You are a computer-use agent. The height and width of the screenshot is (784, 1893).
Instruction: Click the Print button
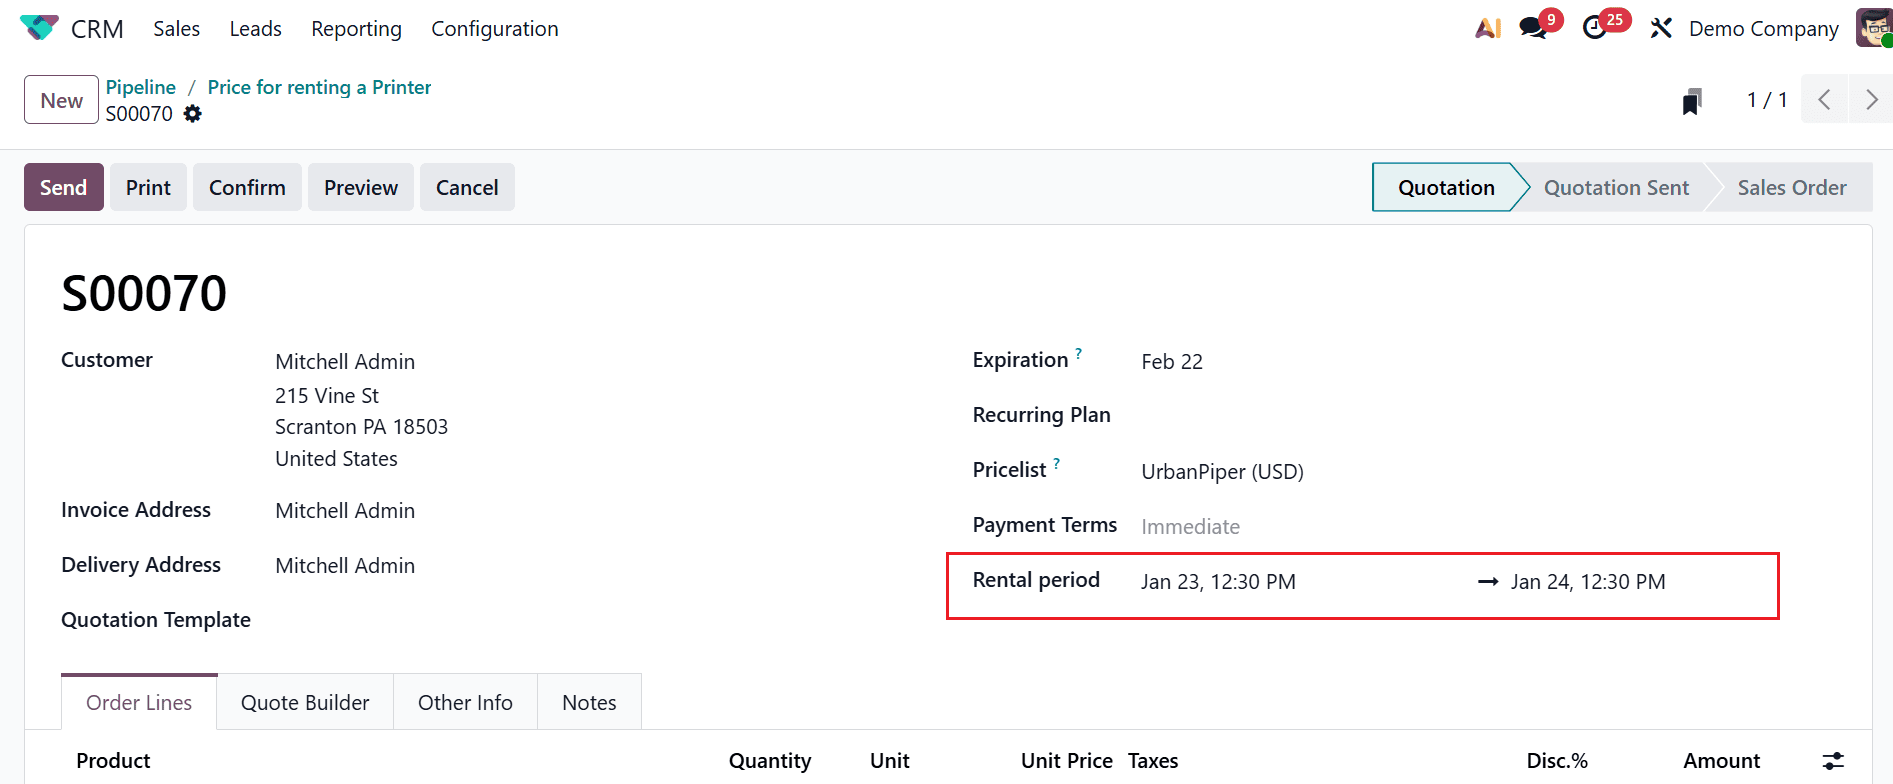click(148, 187)
